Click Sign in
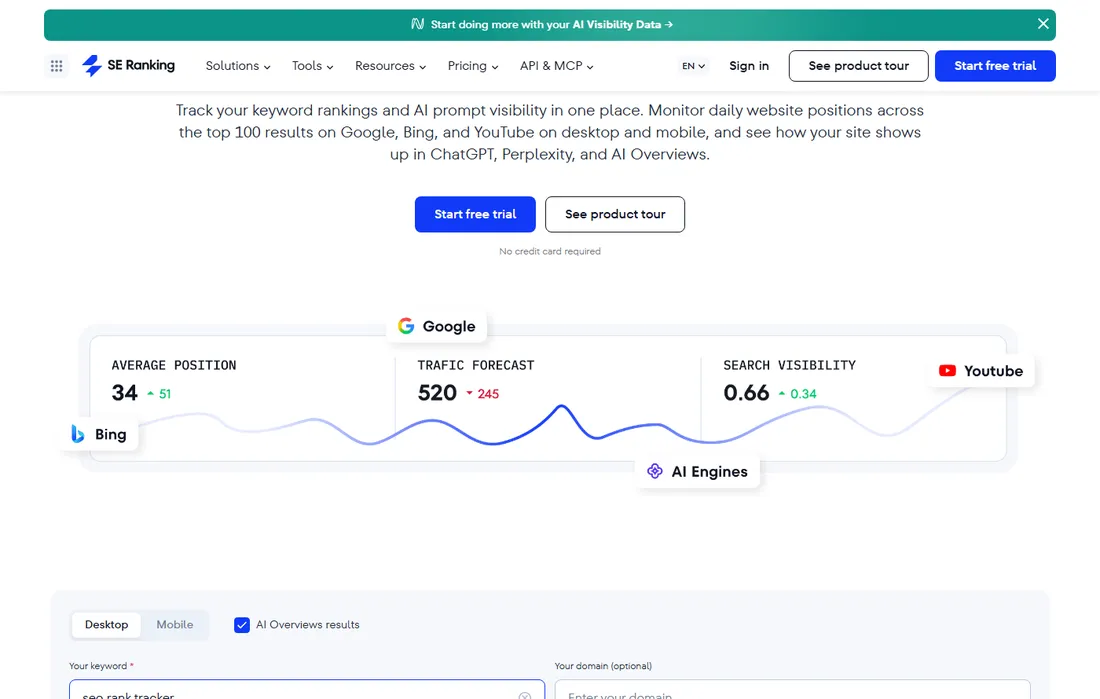The image size is (1100, 699). (x=749, y=66)
